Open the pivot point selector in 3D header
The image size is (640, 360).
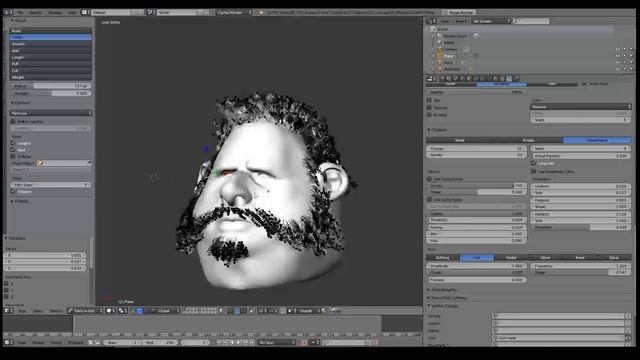tap(122, 311)
